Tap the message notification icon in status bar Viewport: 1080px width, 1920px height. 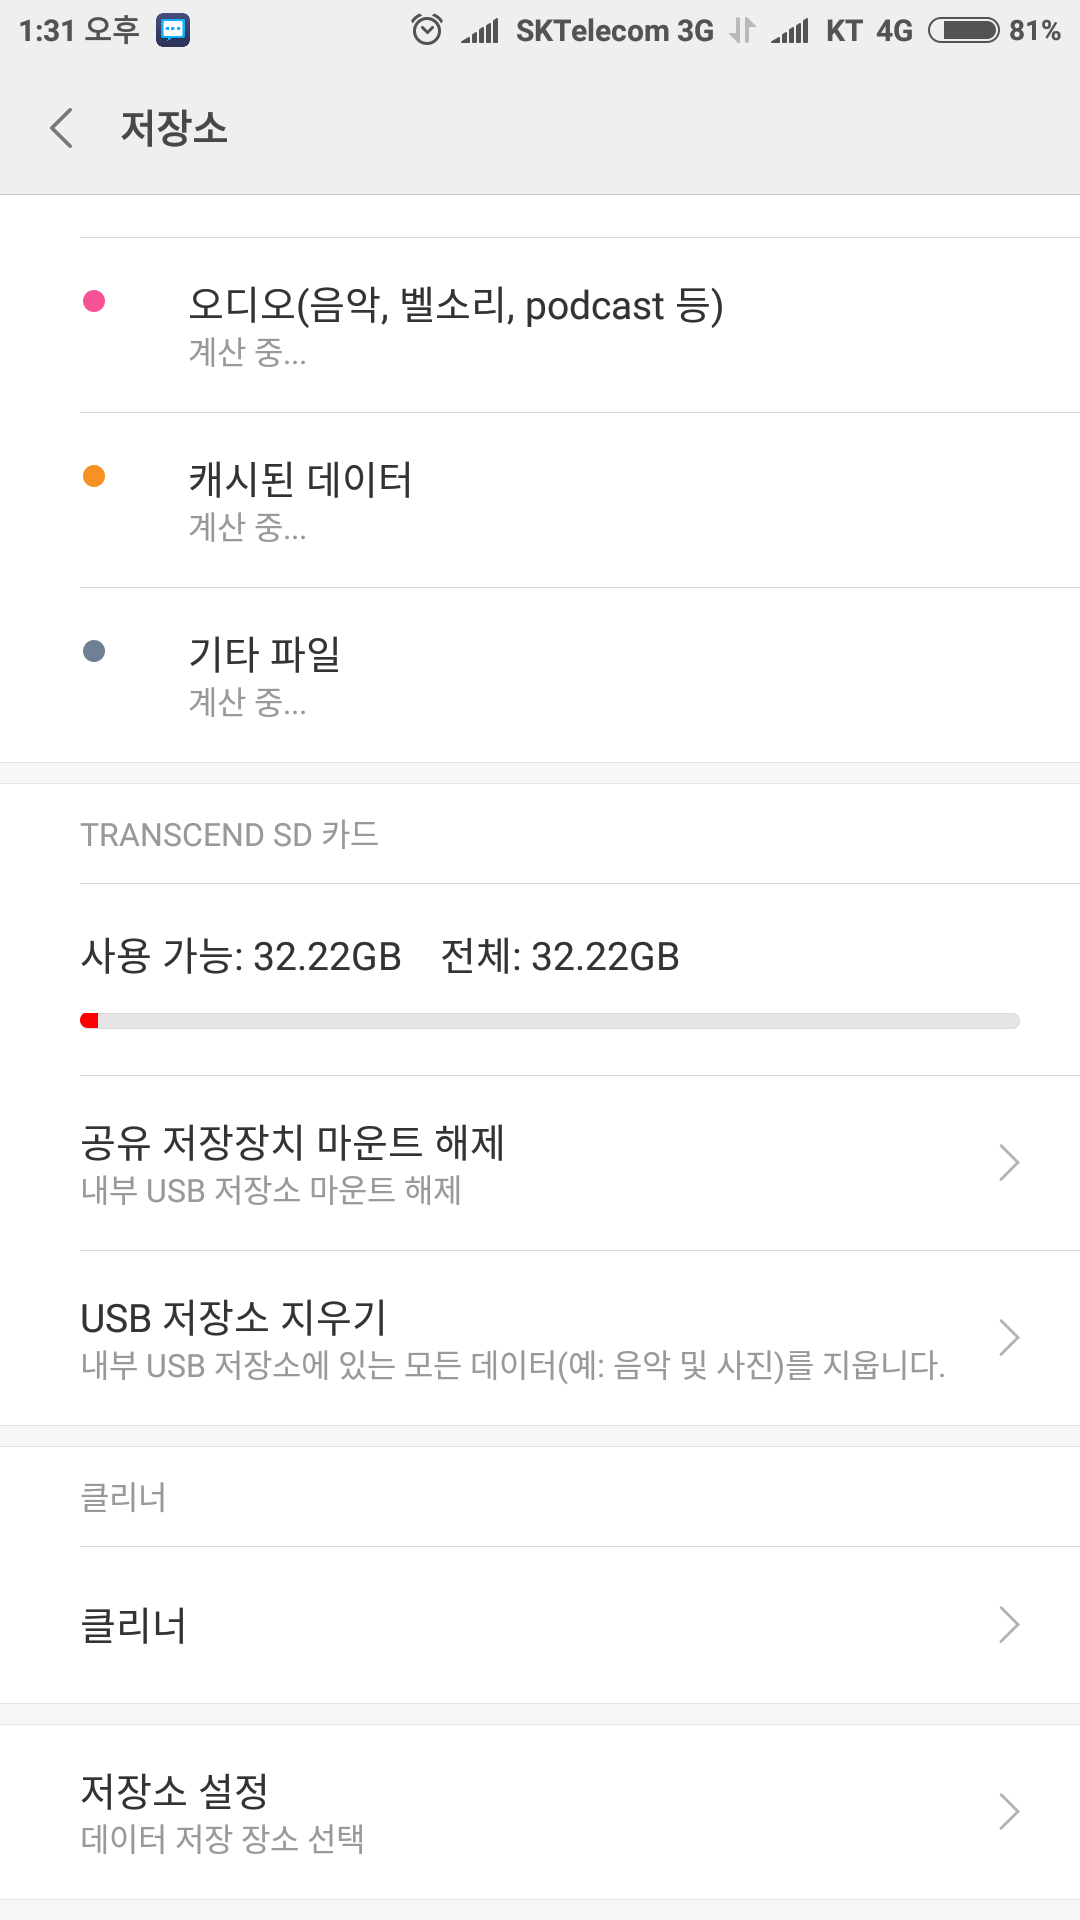click(x=173, y=30)
